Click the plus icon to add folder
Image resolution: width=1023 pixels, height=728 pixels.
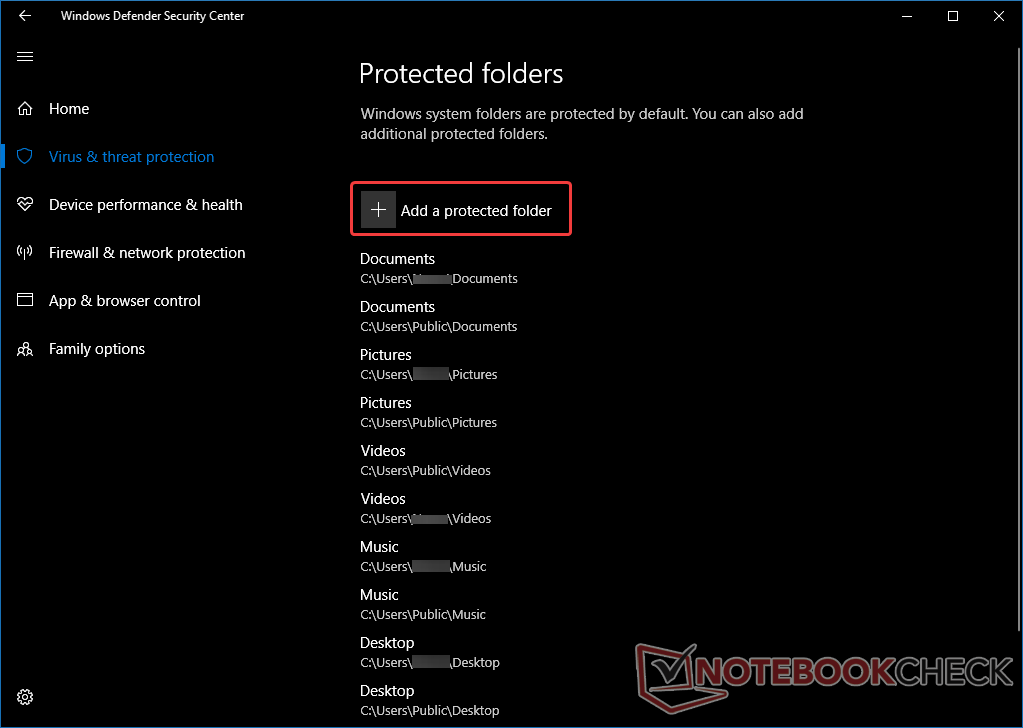coord(378,209)
